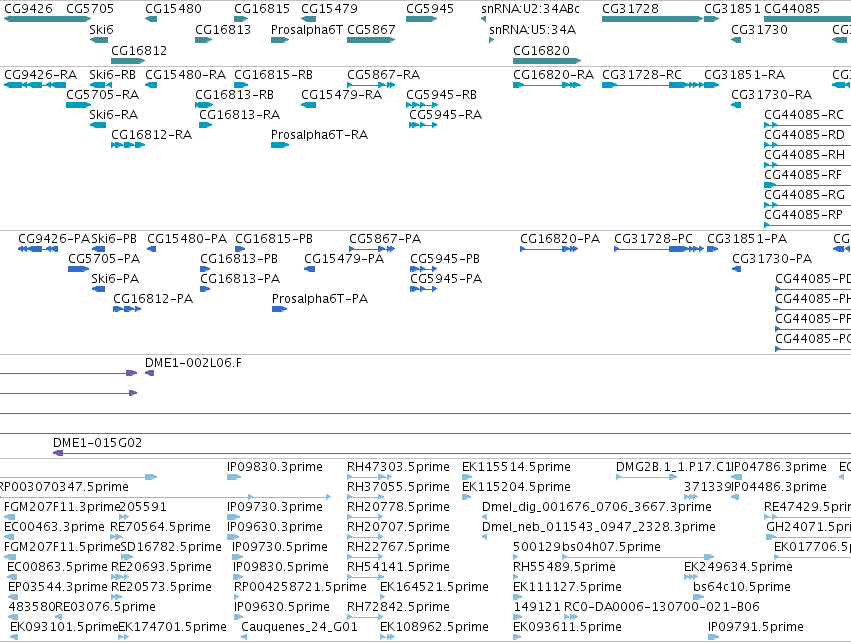Select the CG31728-RC transcript label
This screenshot has height=642, width=851.
(642, 75)
